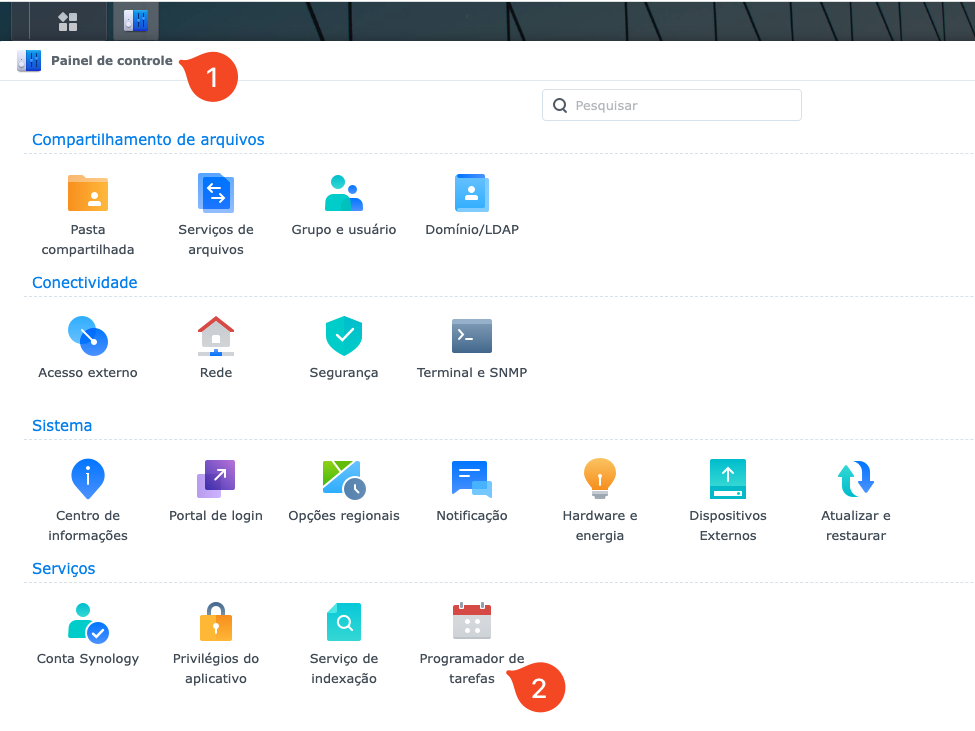975x731 pixels.
Task: Open Privilégios do aplicativo
Action: [x=216, y=623]
